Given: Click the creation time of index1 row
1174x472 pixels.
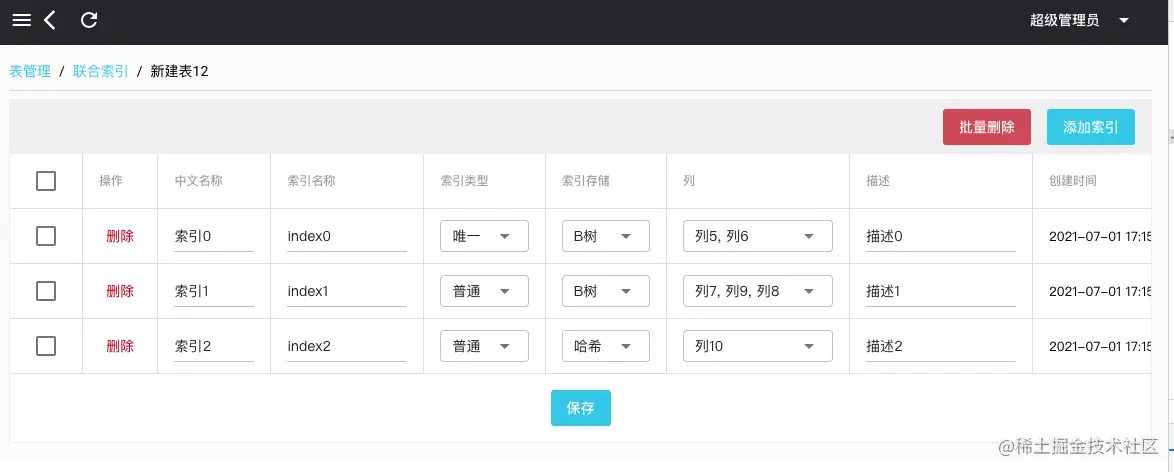Looking at the screenshot, I should coord(1100,291).
